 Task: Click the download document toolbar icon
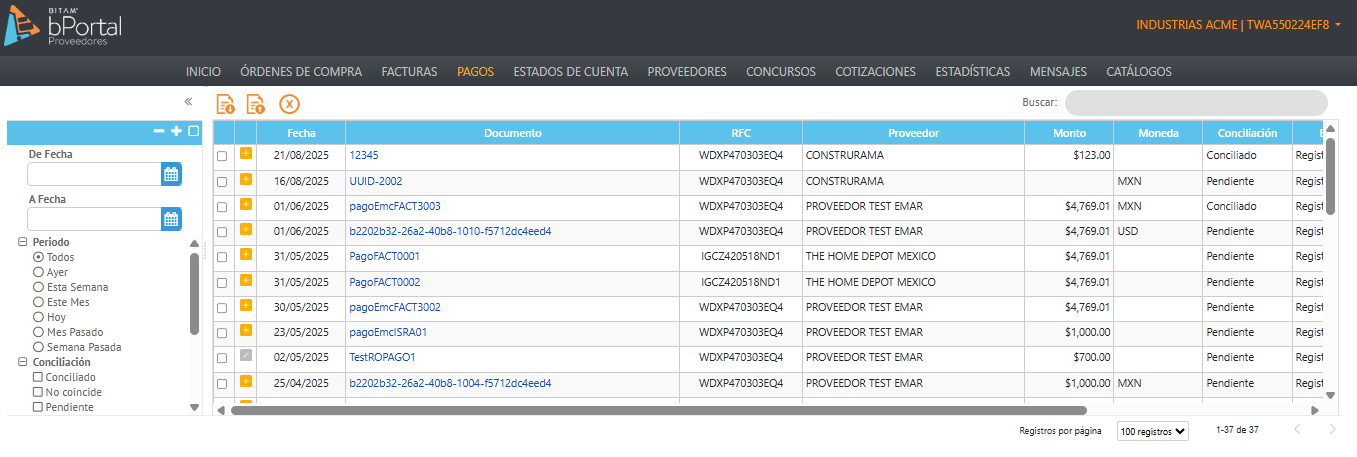click(x=226, y=103)
